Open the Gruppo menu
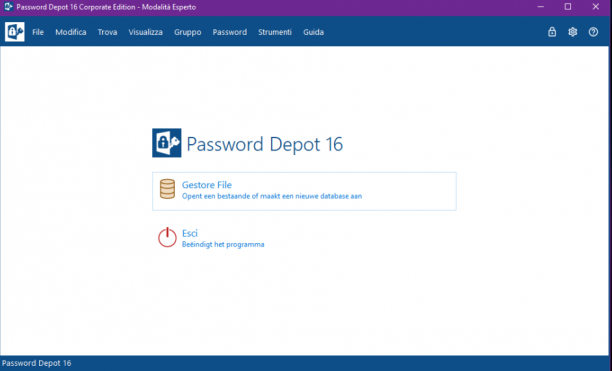Image resolution: width=612 pixels, height=371 pixels. point(188,32)
